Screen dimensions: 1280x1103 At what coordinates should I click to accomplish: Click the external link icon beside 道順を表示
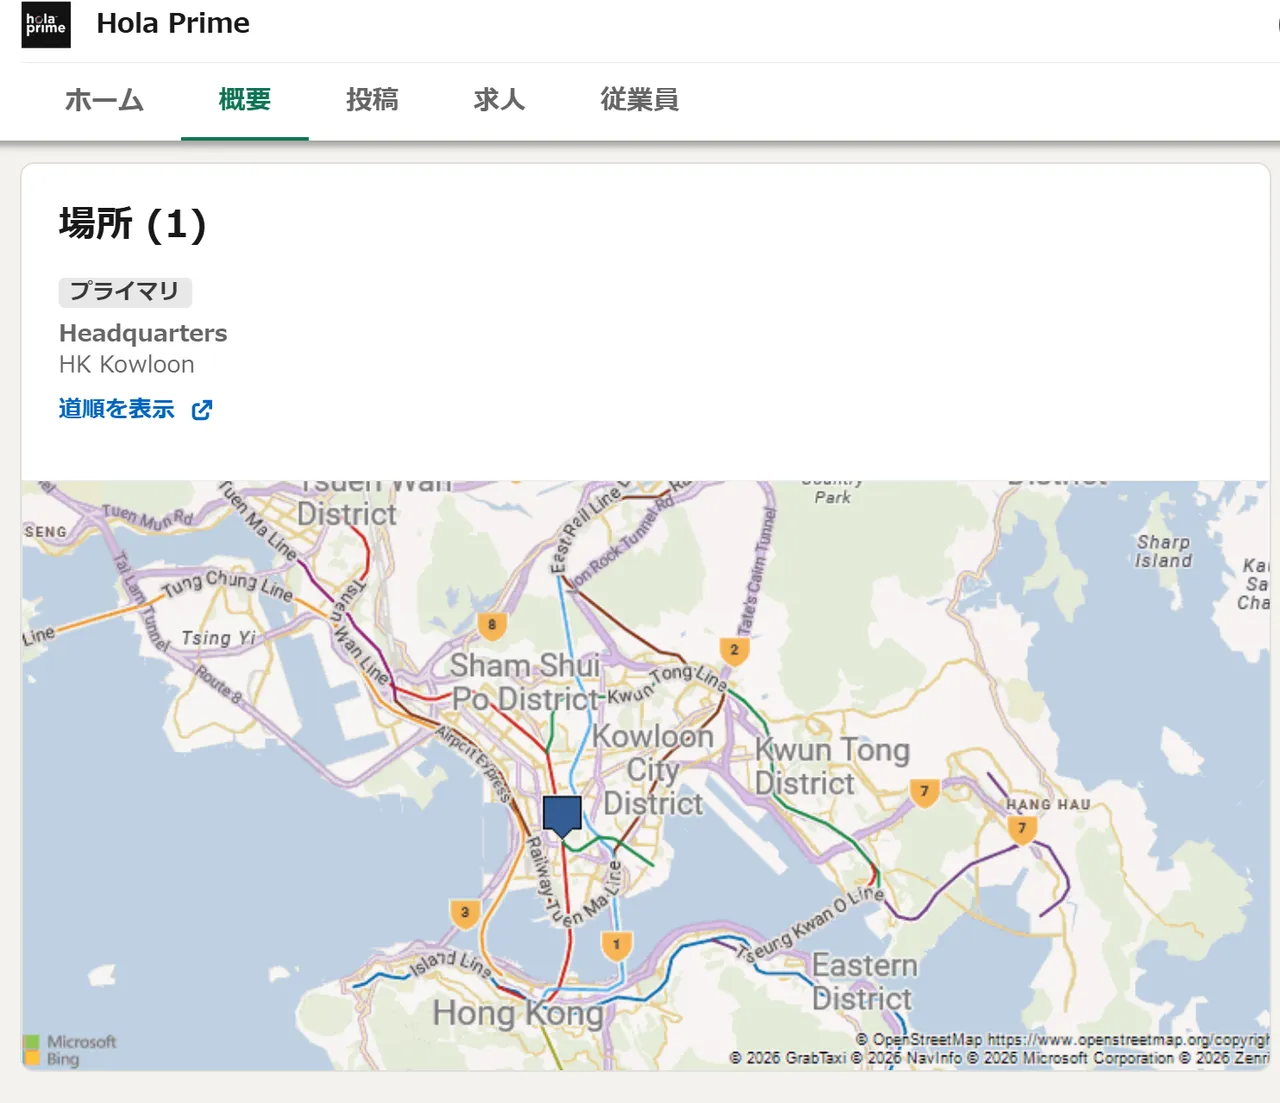tap(202, 410)
